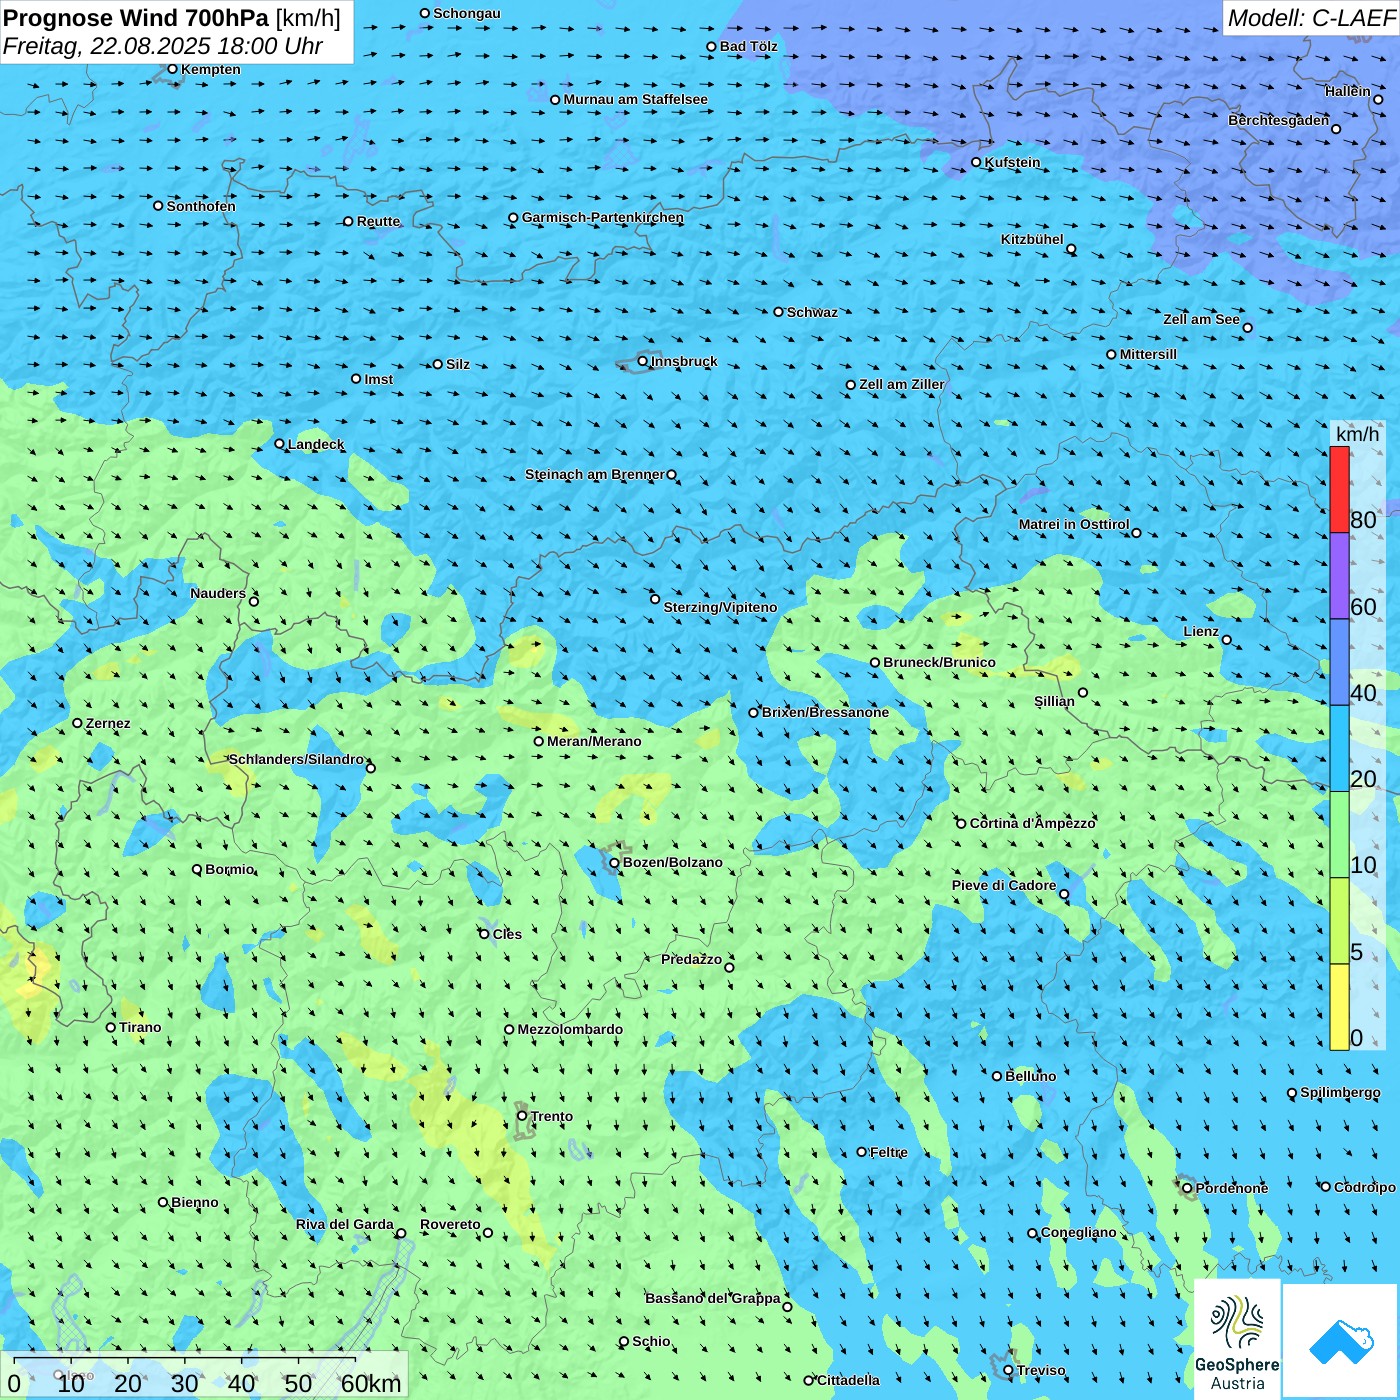Click the Brixen/Bressanone label
The image size is (1400, 1400).
tap(825, 712)
